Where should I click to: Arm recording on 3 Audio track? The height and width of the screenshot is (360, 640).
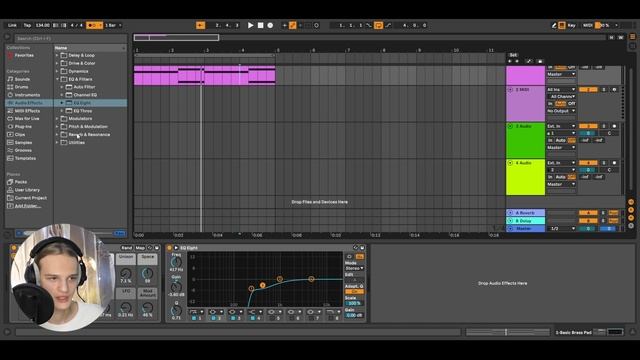pyautogui.click(x=614, y=126)
